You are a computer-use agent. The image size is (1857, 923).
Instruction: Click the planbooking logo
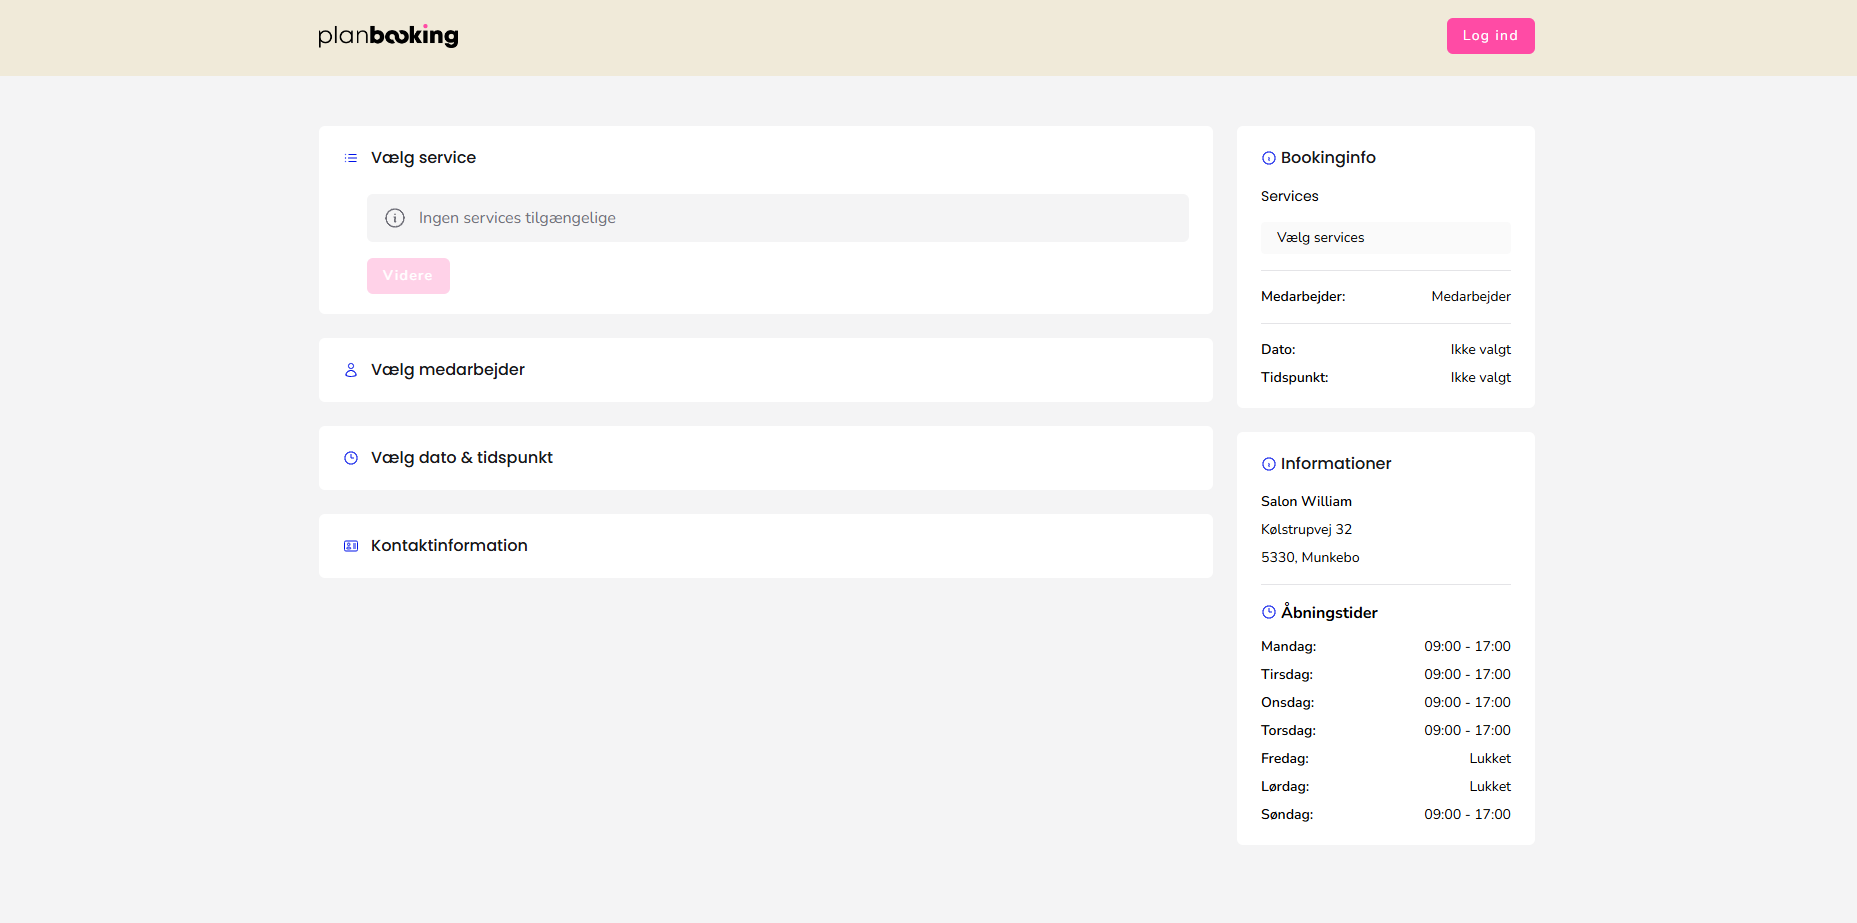tap(388, 36)
